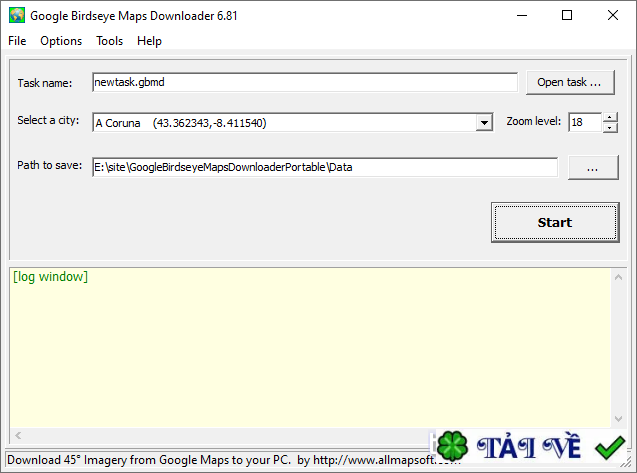The height and width of the screenshot is (473, 637).
Task: Click the Task name: label
Action: click(x=45, y=83)
